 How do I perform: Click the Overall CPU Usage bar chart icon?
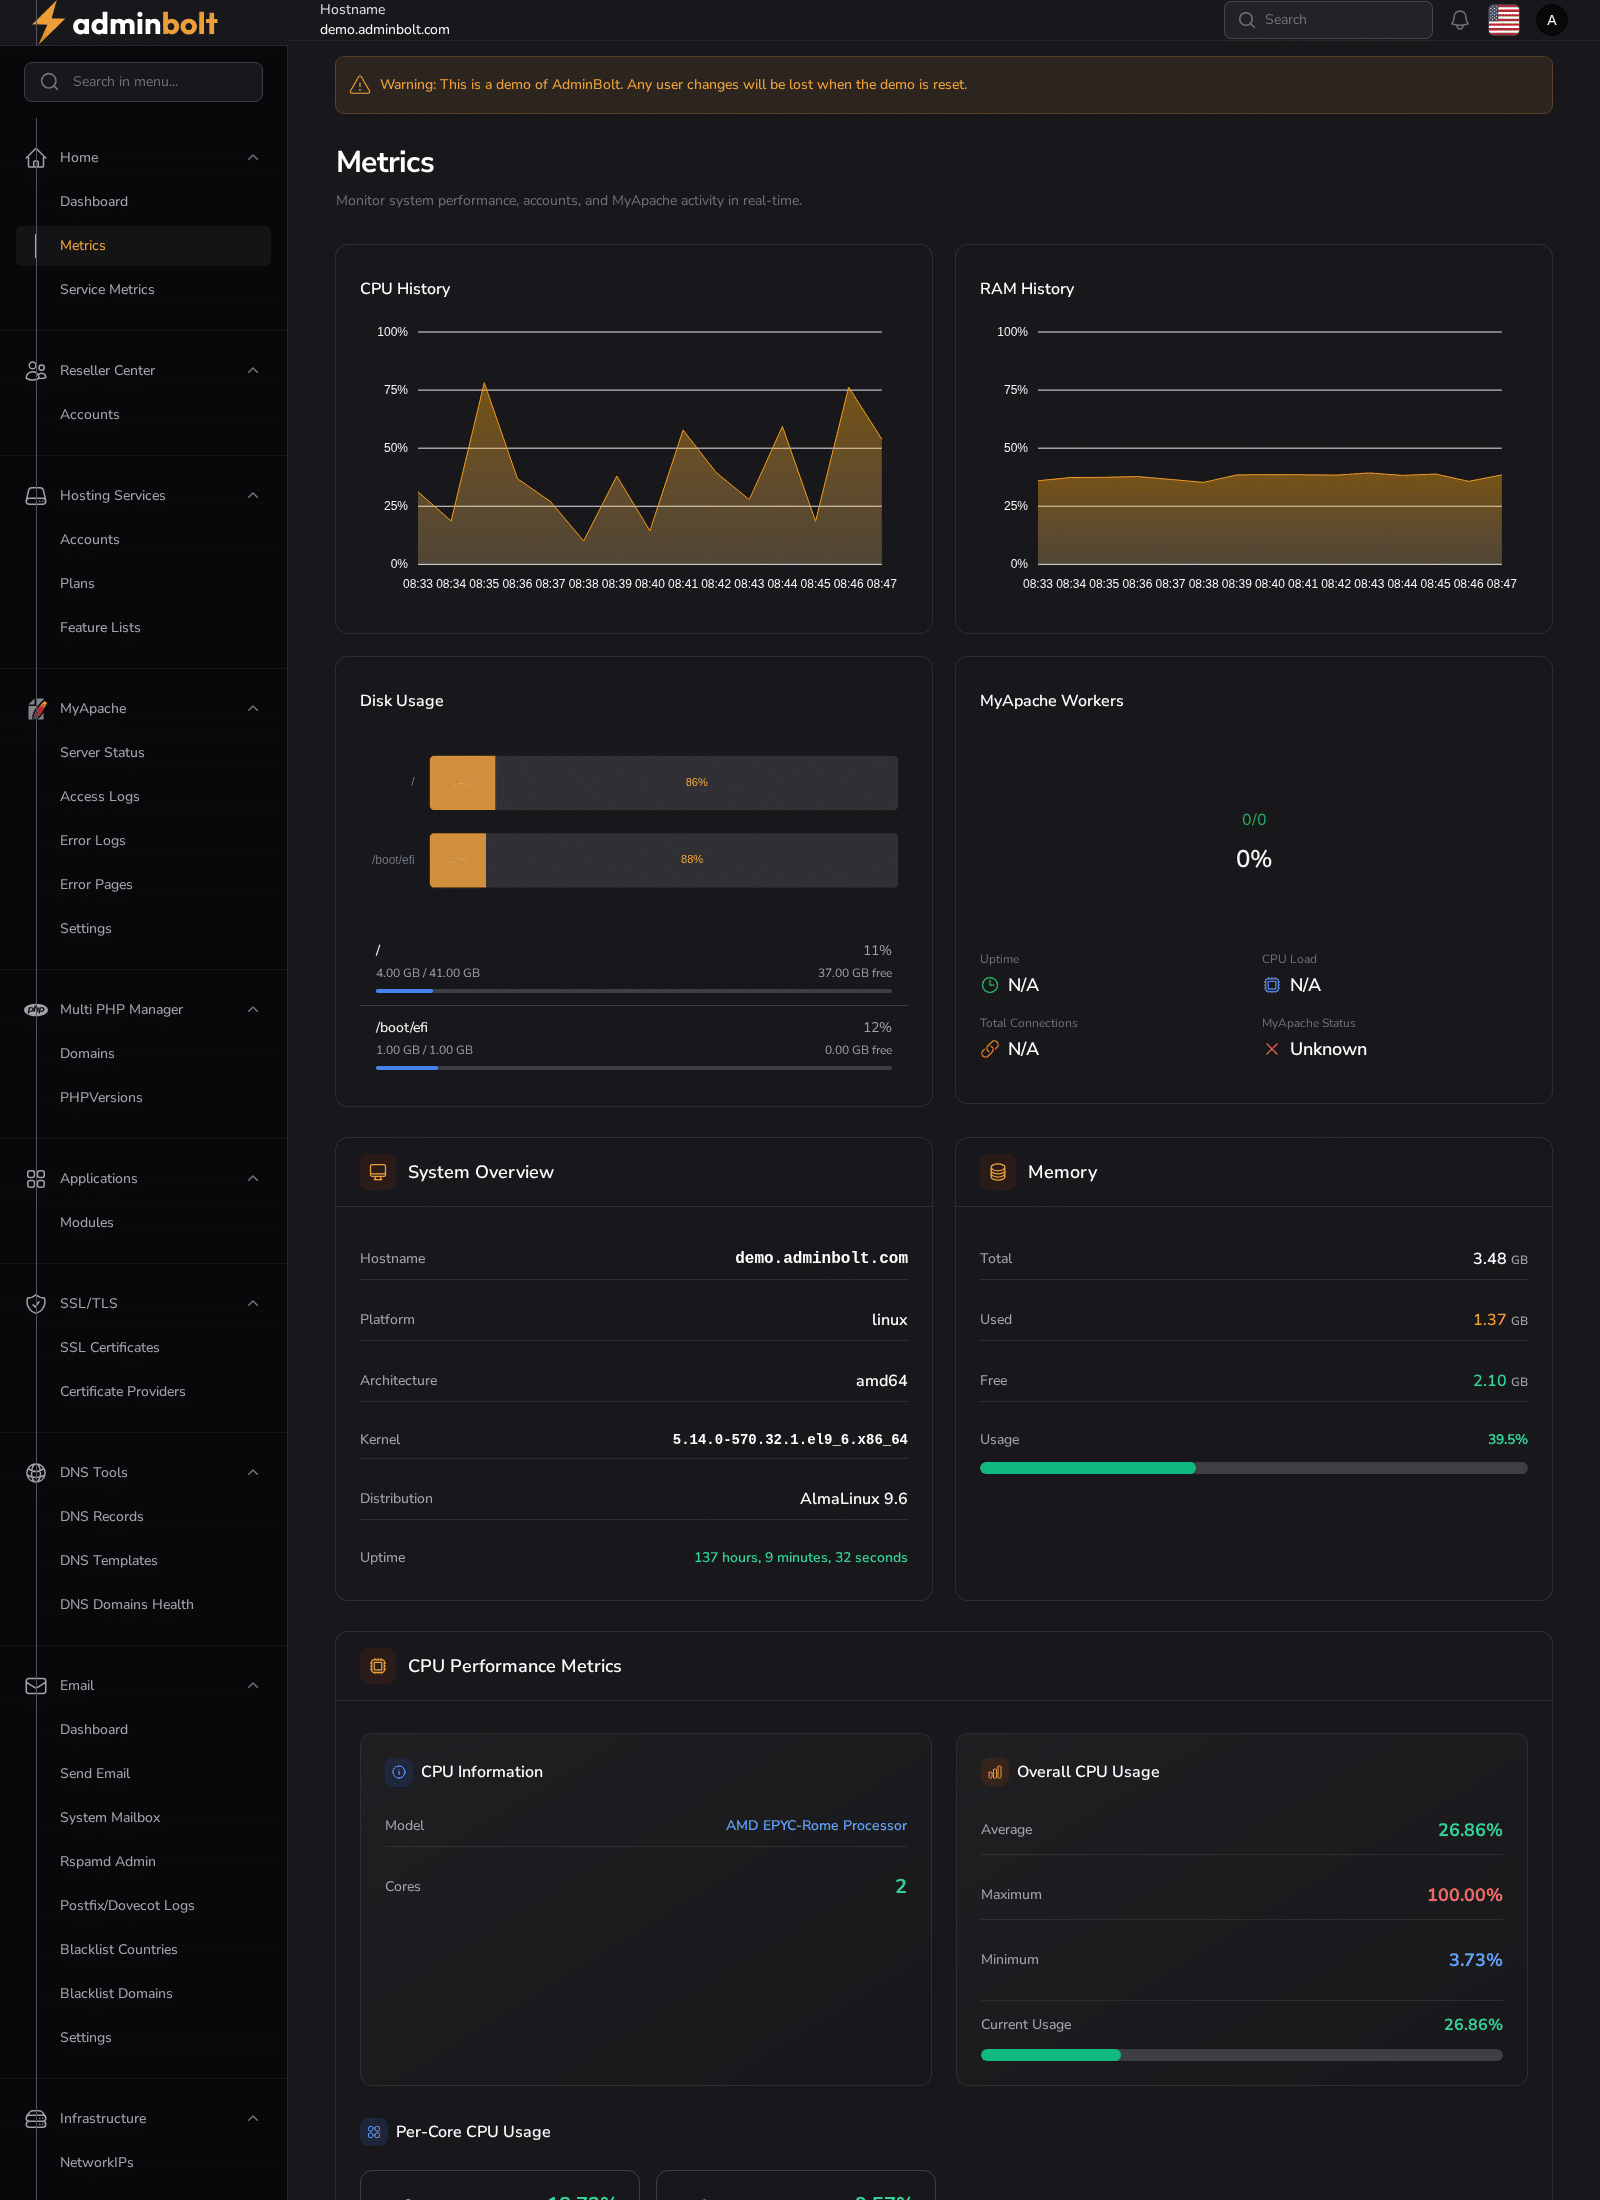[995, 1772]
